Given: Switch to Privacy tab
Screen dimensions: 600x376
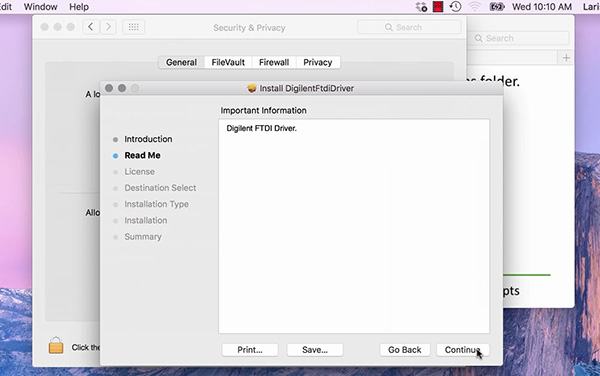Looking at the screenshot, I should (x=318, y=62).
